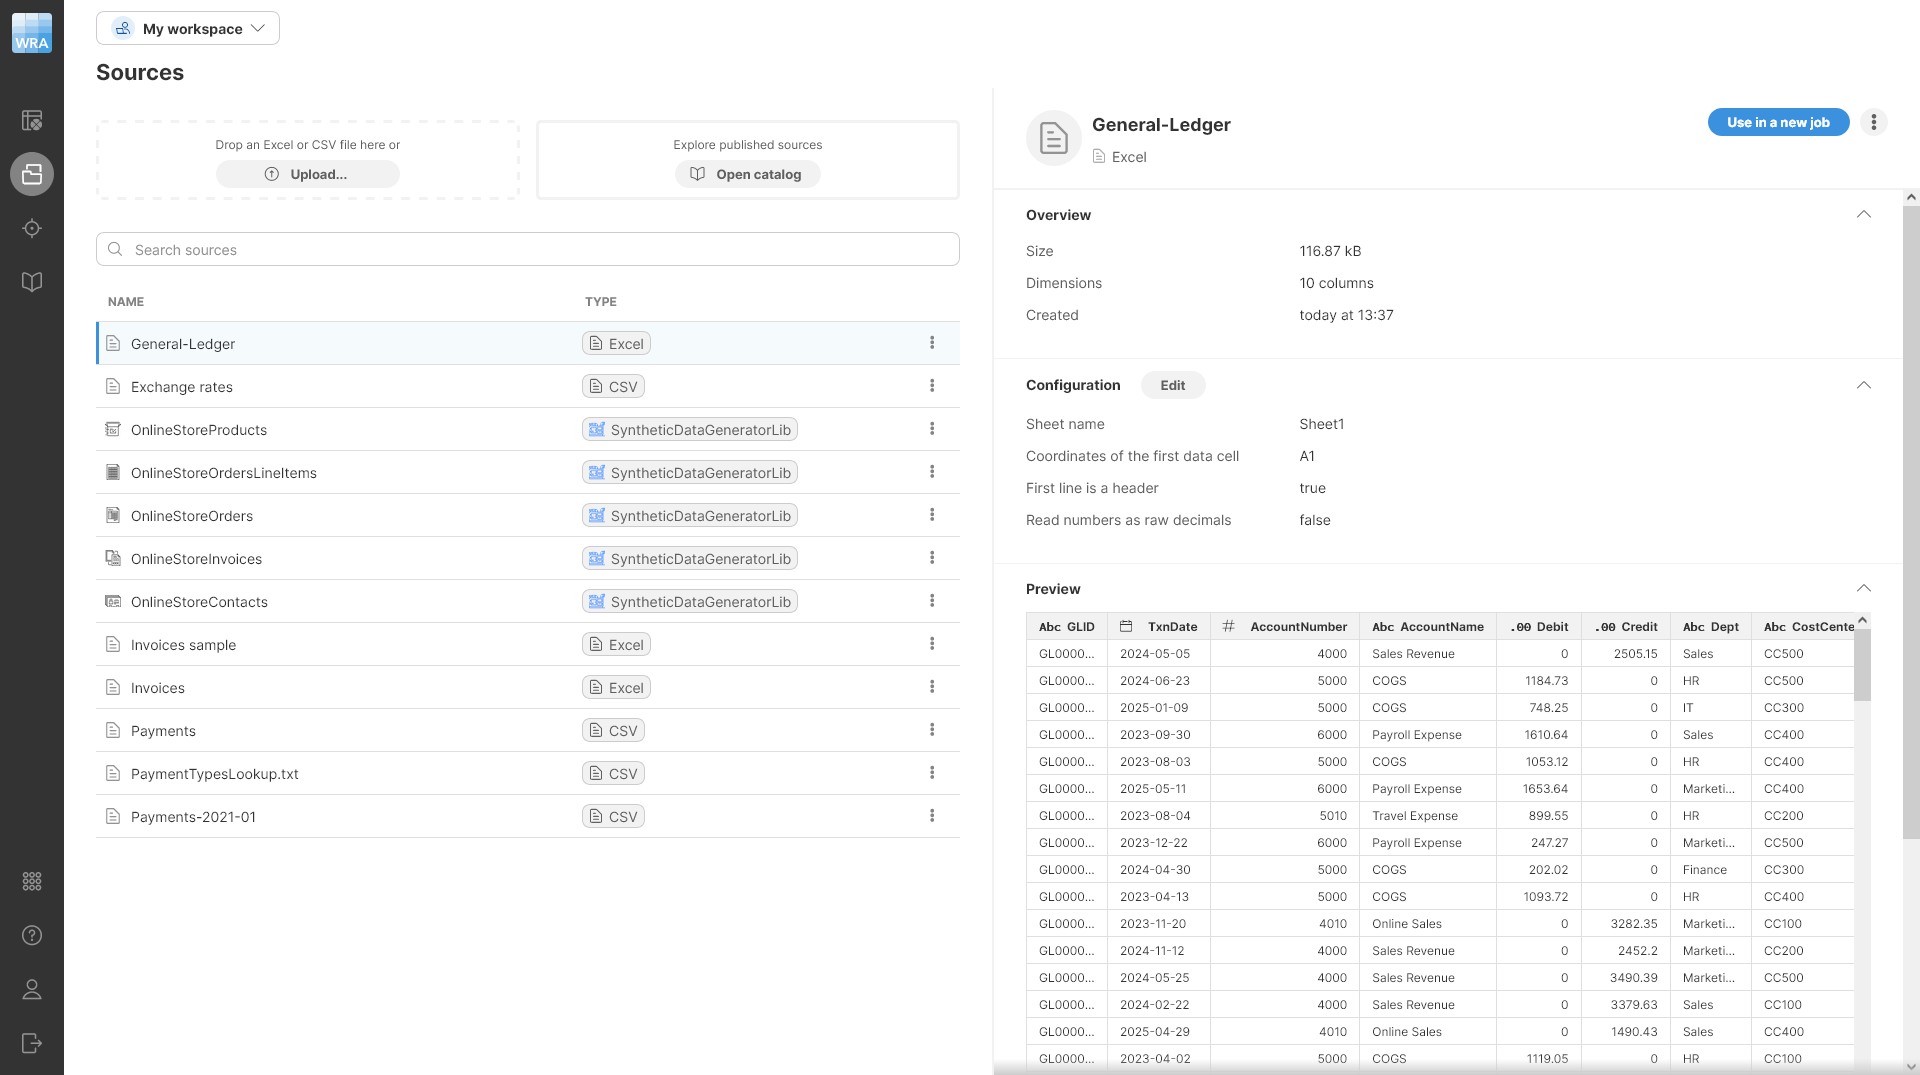Open the My workspace dropdown

tap(187, 28)
